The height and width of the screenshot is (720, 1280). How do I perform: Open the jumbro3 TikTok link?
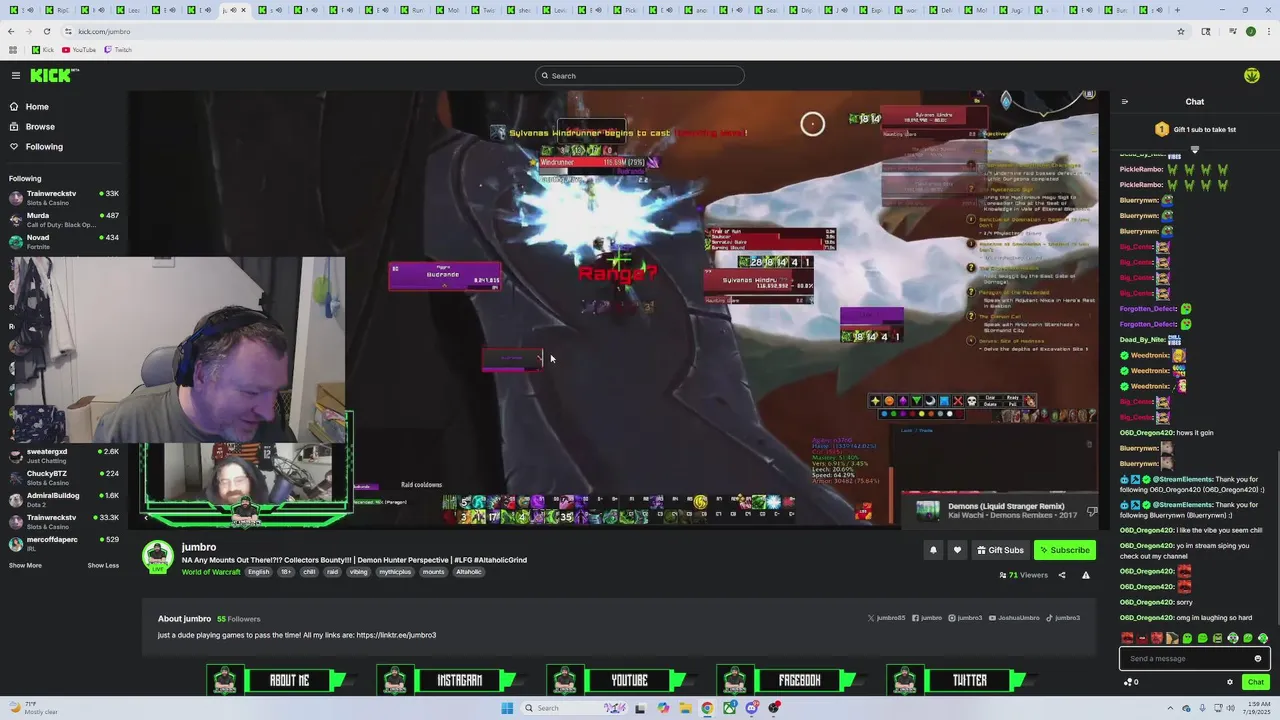click(x=1063, y=618)
